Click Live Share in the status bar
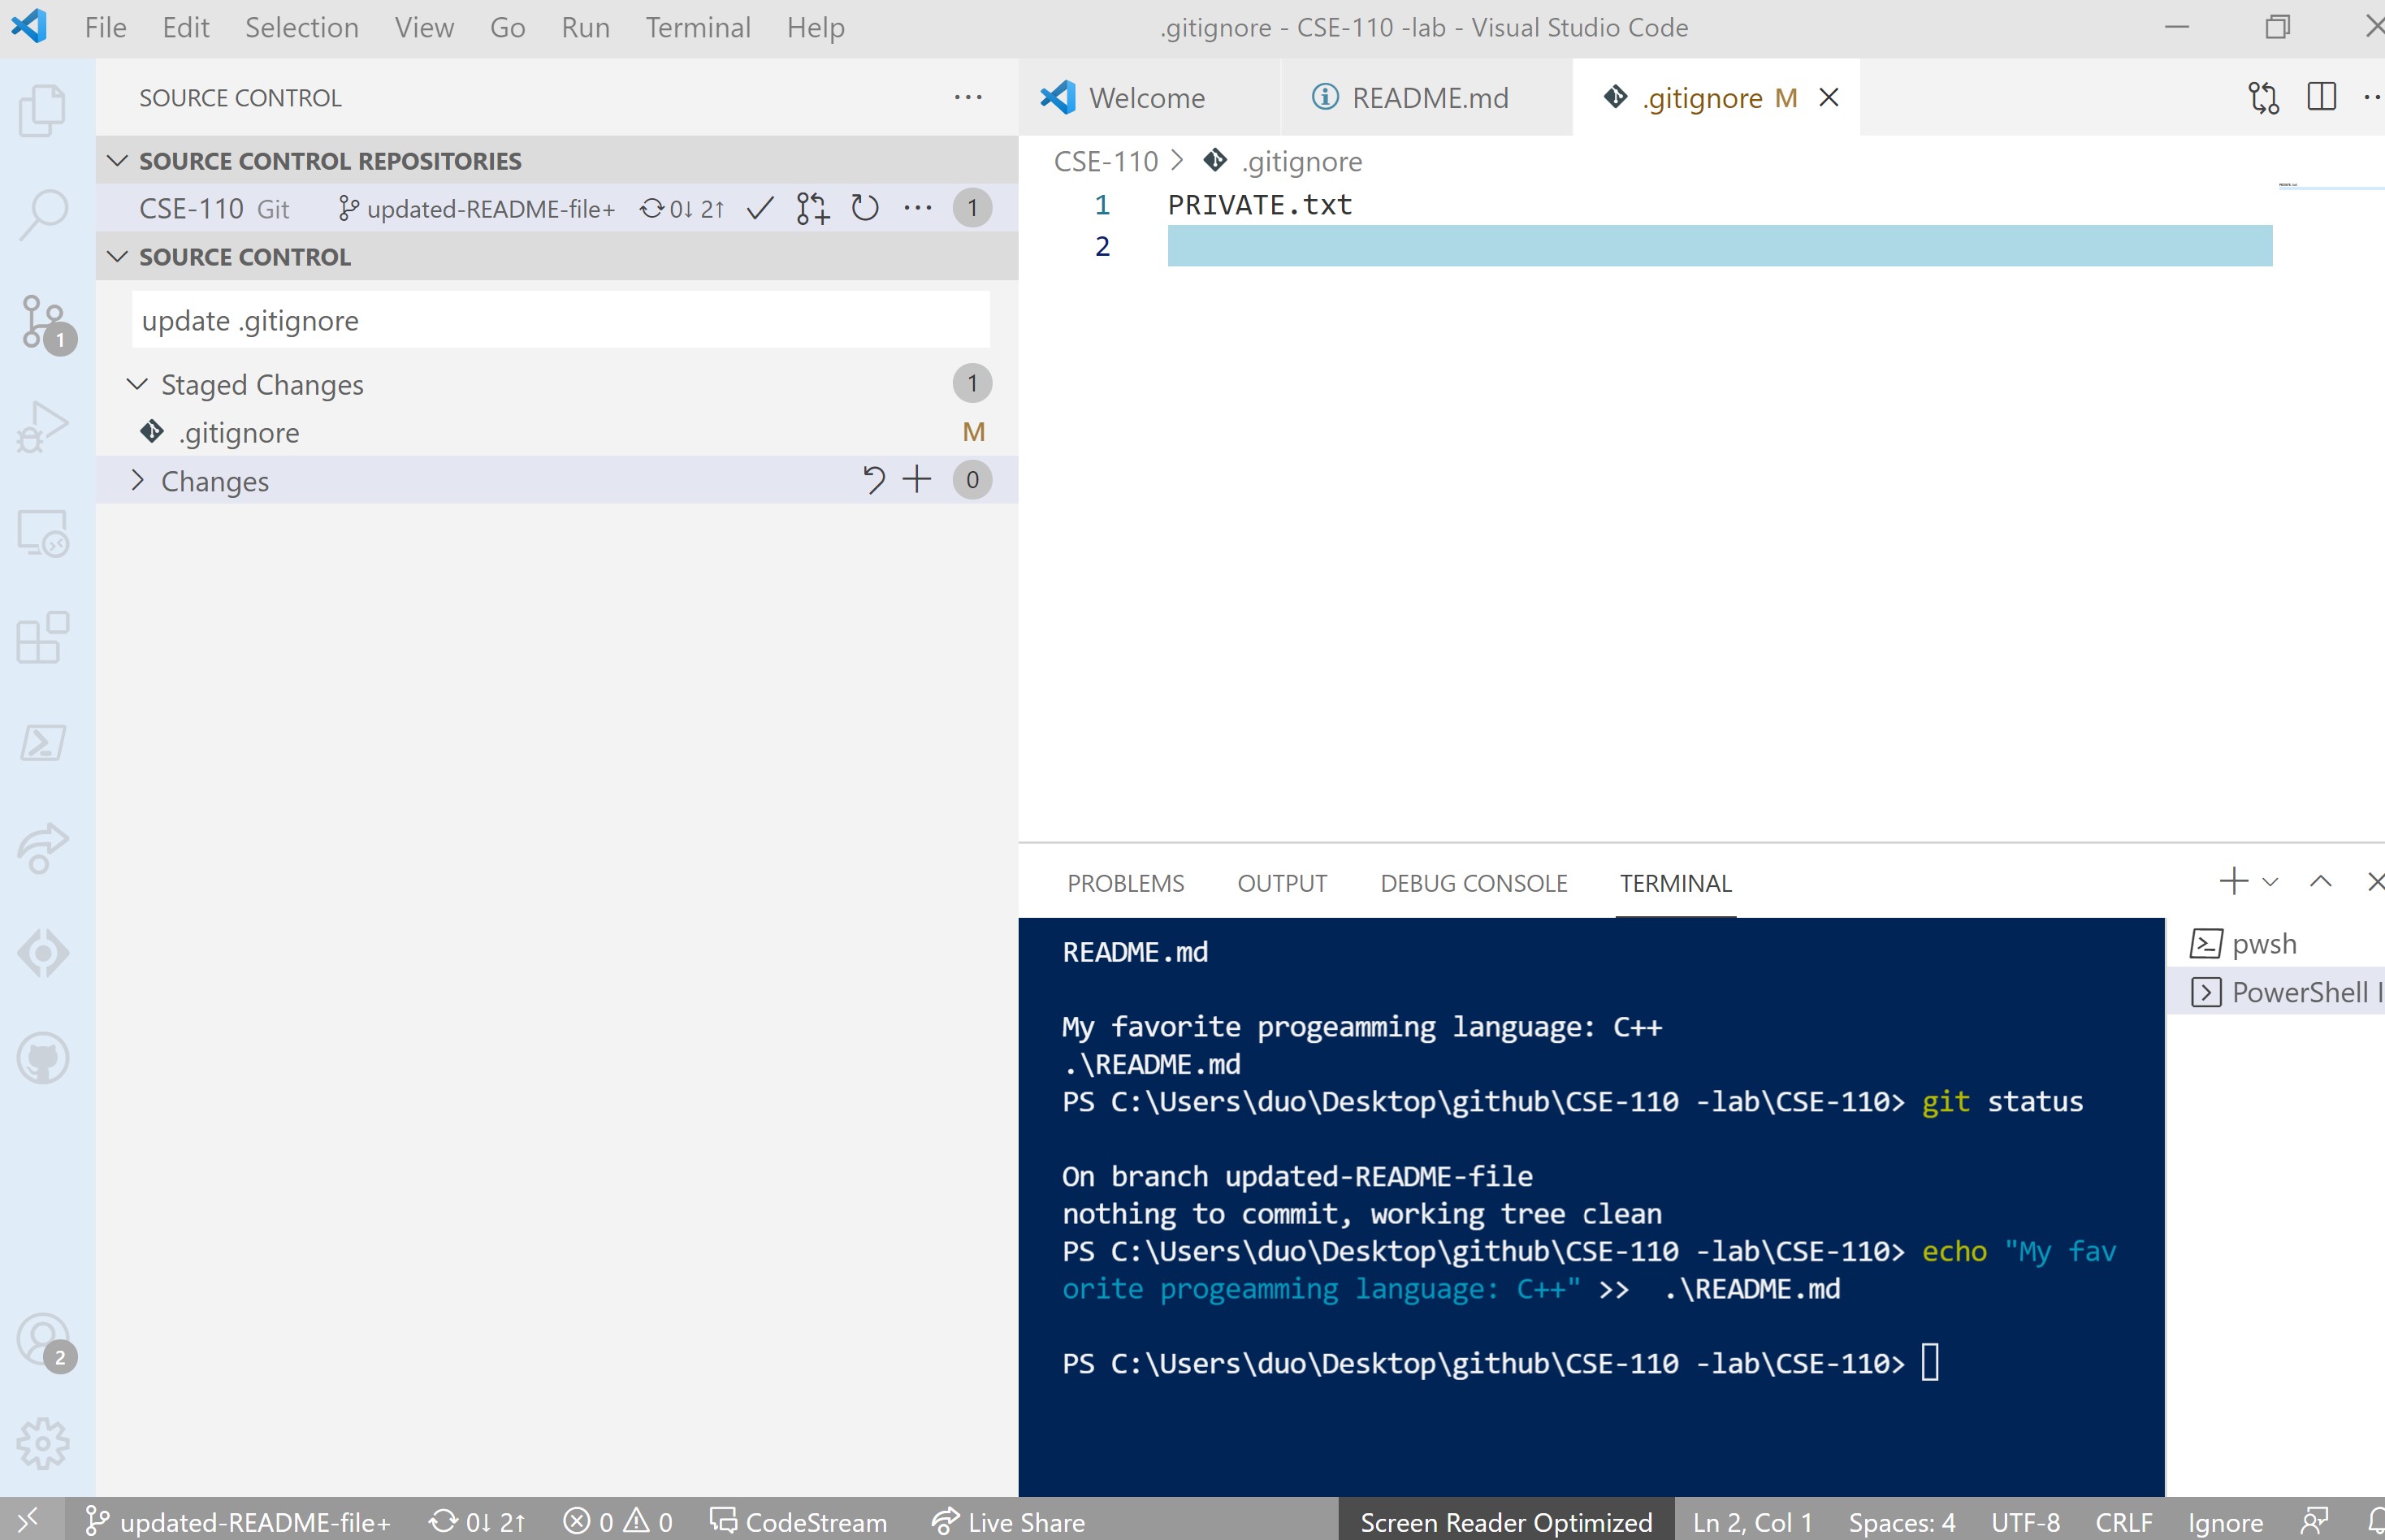 1009,1521
